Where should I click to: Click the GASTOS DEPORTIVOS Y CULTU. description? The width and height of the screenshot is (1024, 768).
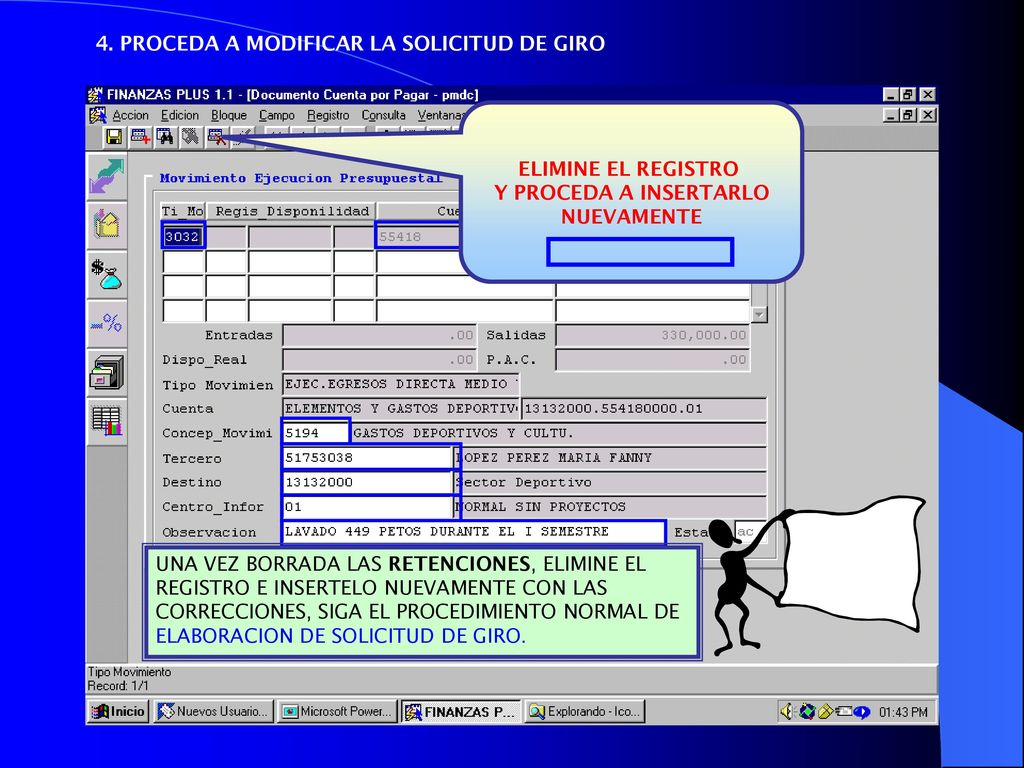558,433
